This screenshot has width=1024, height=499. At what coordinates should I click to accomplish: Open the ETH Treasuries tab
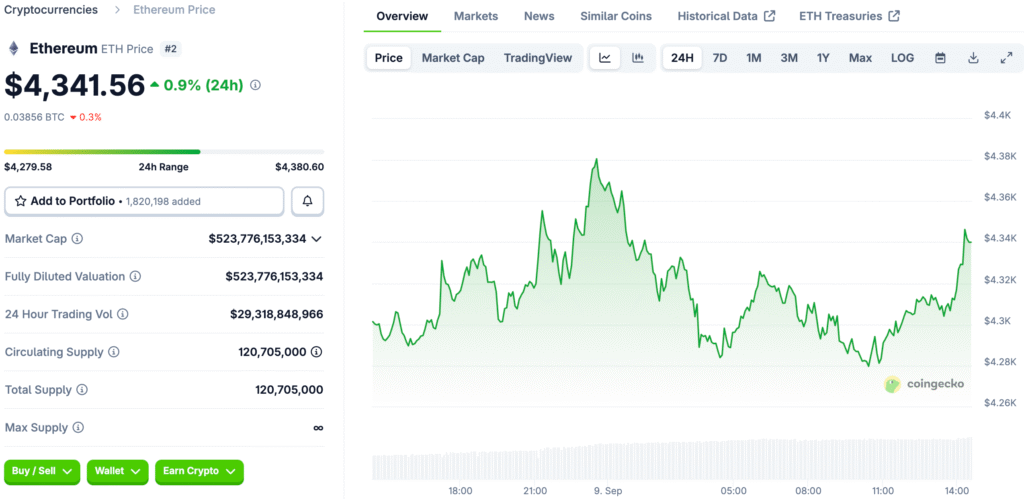850,16
